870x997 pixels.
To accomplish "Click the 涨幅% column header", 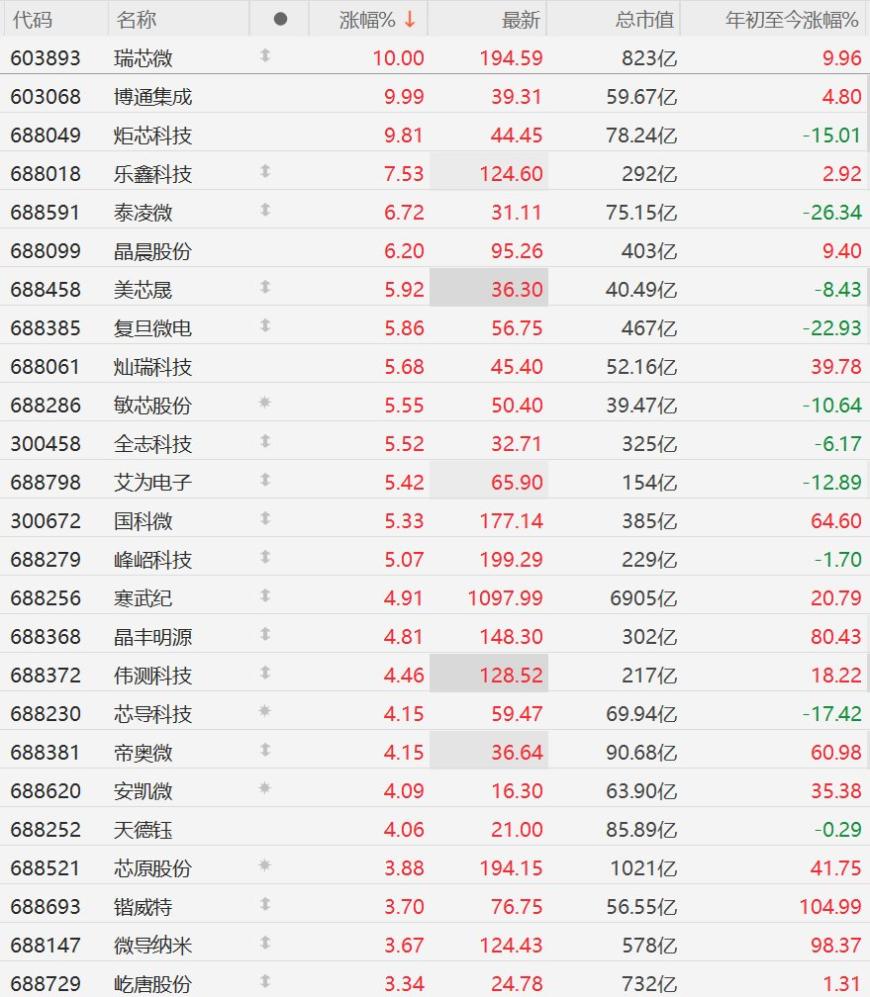I will click(x=367, y=20).
